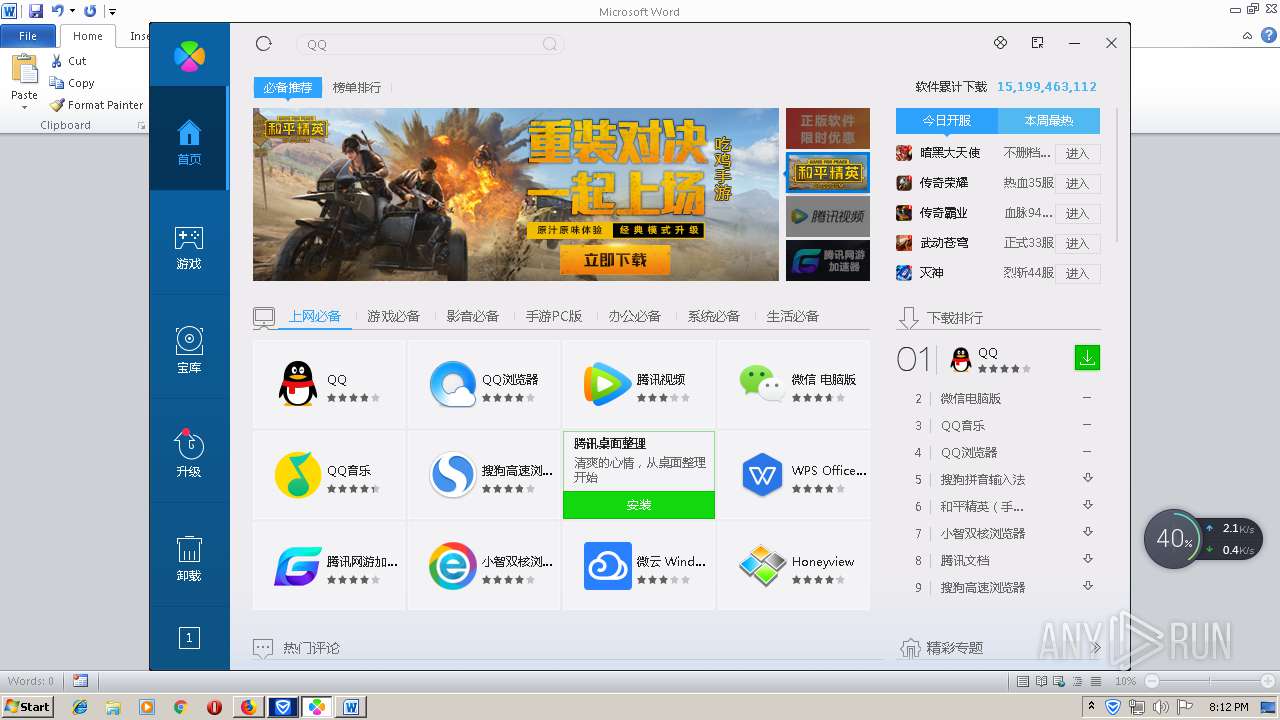
Task: Click download arrow for 腾讯文档 row
Action: coord(1088,559)
